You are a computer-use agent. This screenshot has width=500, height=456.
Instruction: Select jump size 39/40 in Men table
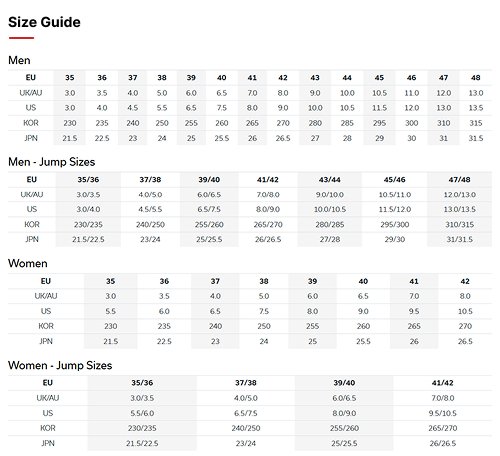point(209,180)
